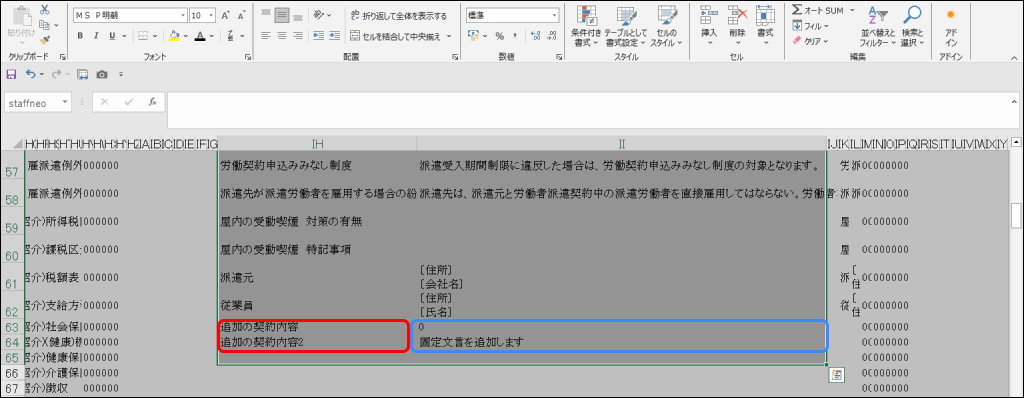Collapse the ribbon with the chevron

(1015, 57)
